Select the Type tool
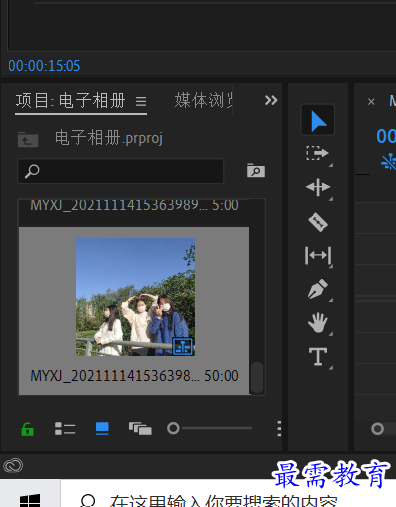Screen dimensions: 396x507 [318, 357]
